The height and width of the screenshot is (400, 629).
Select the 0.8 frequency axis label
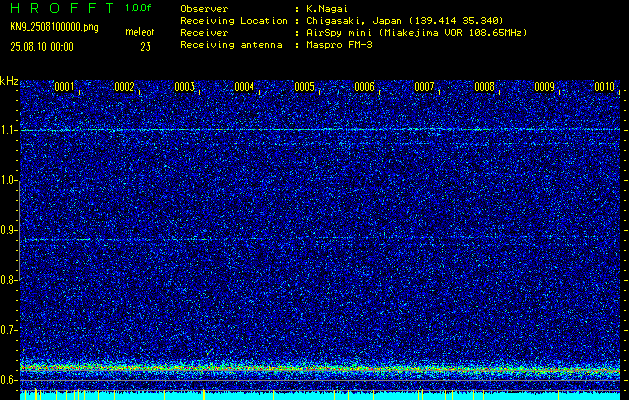coord(8,280)
